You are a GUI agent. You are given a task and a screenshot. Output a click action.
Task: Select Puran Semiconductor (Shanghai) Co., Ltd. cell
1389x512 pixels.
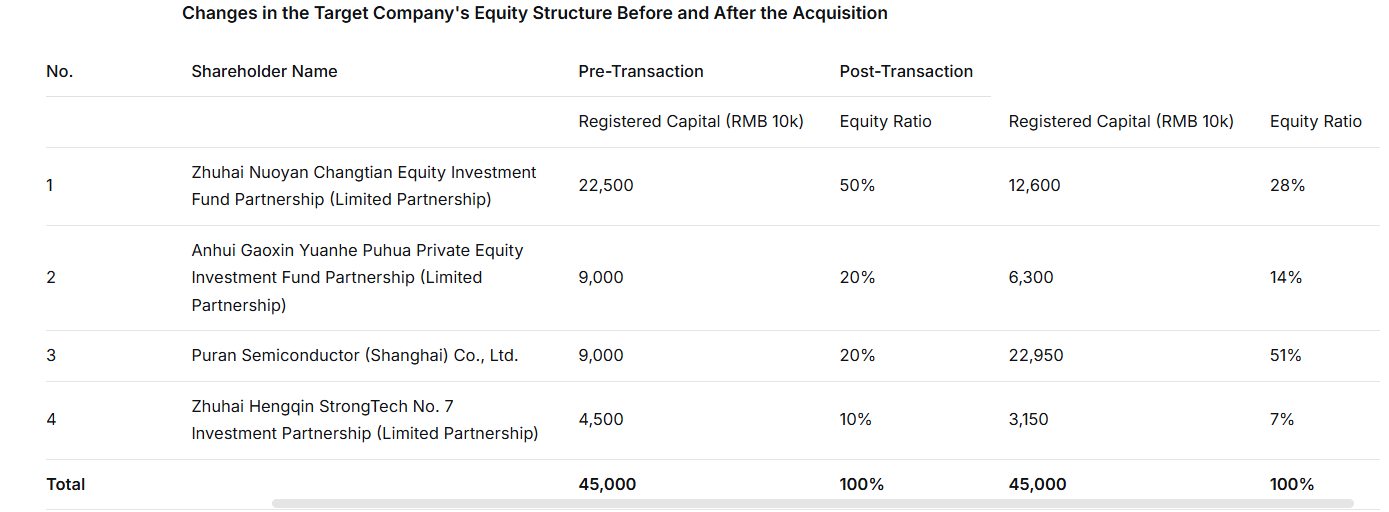pos(355,355)
